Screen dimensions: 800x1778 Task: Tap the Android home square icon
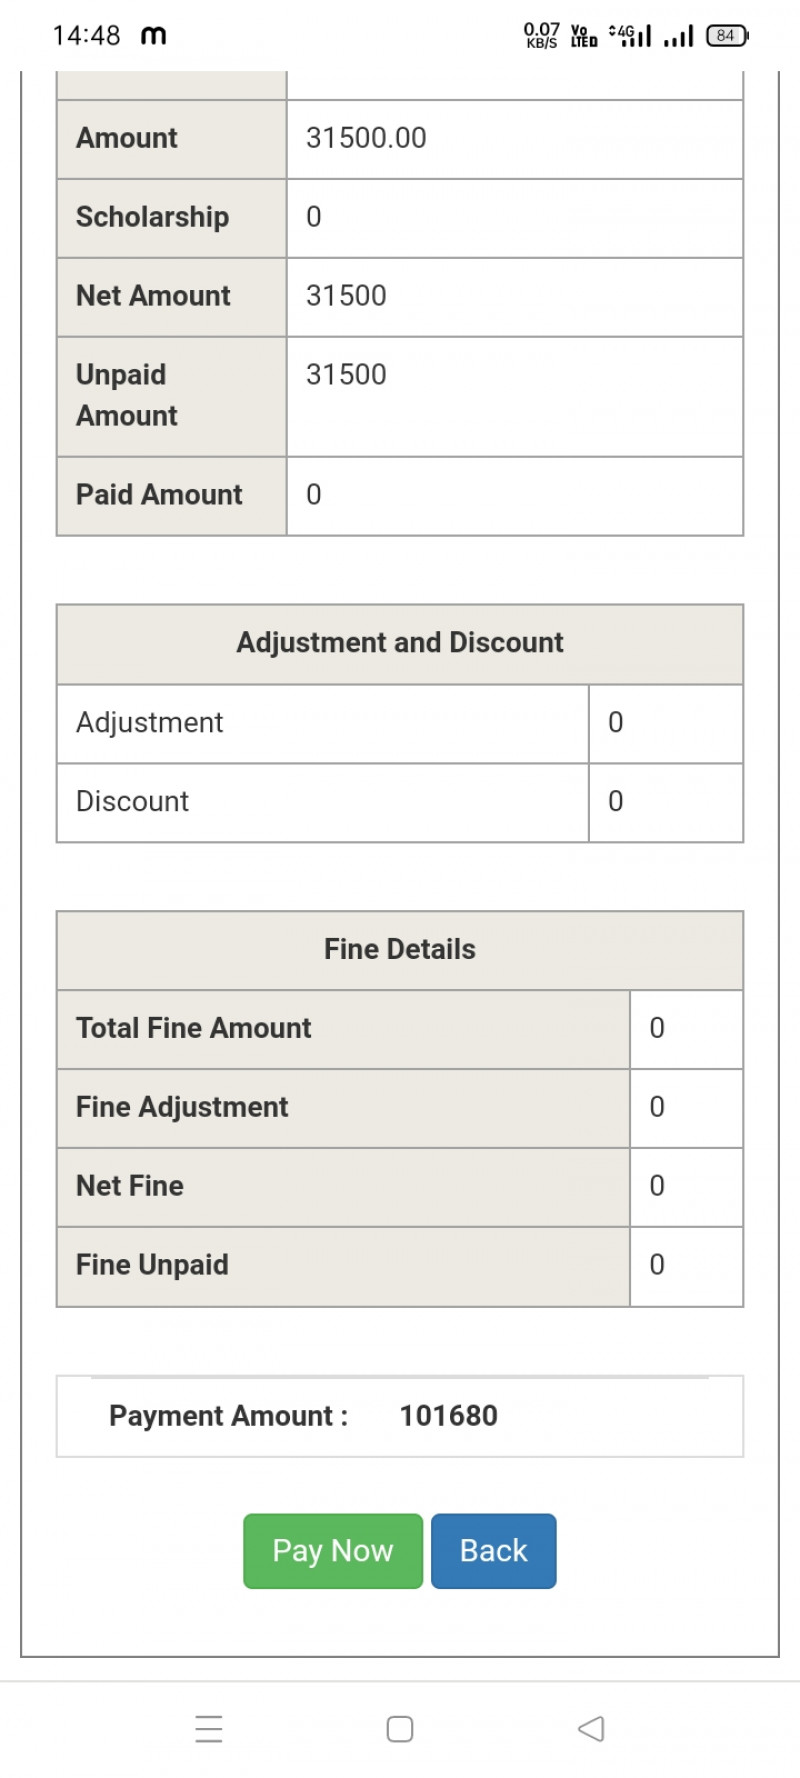coord(400,1728)
